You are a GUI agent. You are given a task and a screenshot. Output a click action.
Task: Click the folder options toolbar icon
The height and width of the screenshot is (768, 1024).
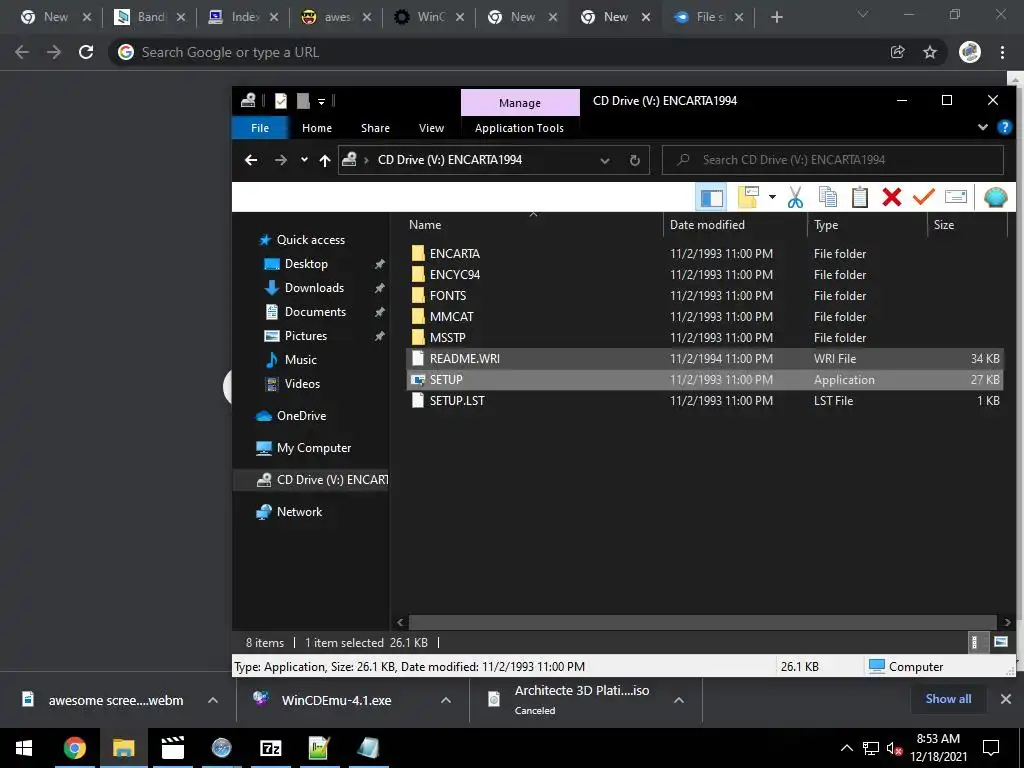point(748,197)
